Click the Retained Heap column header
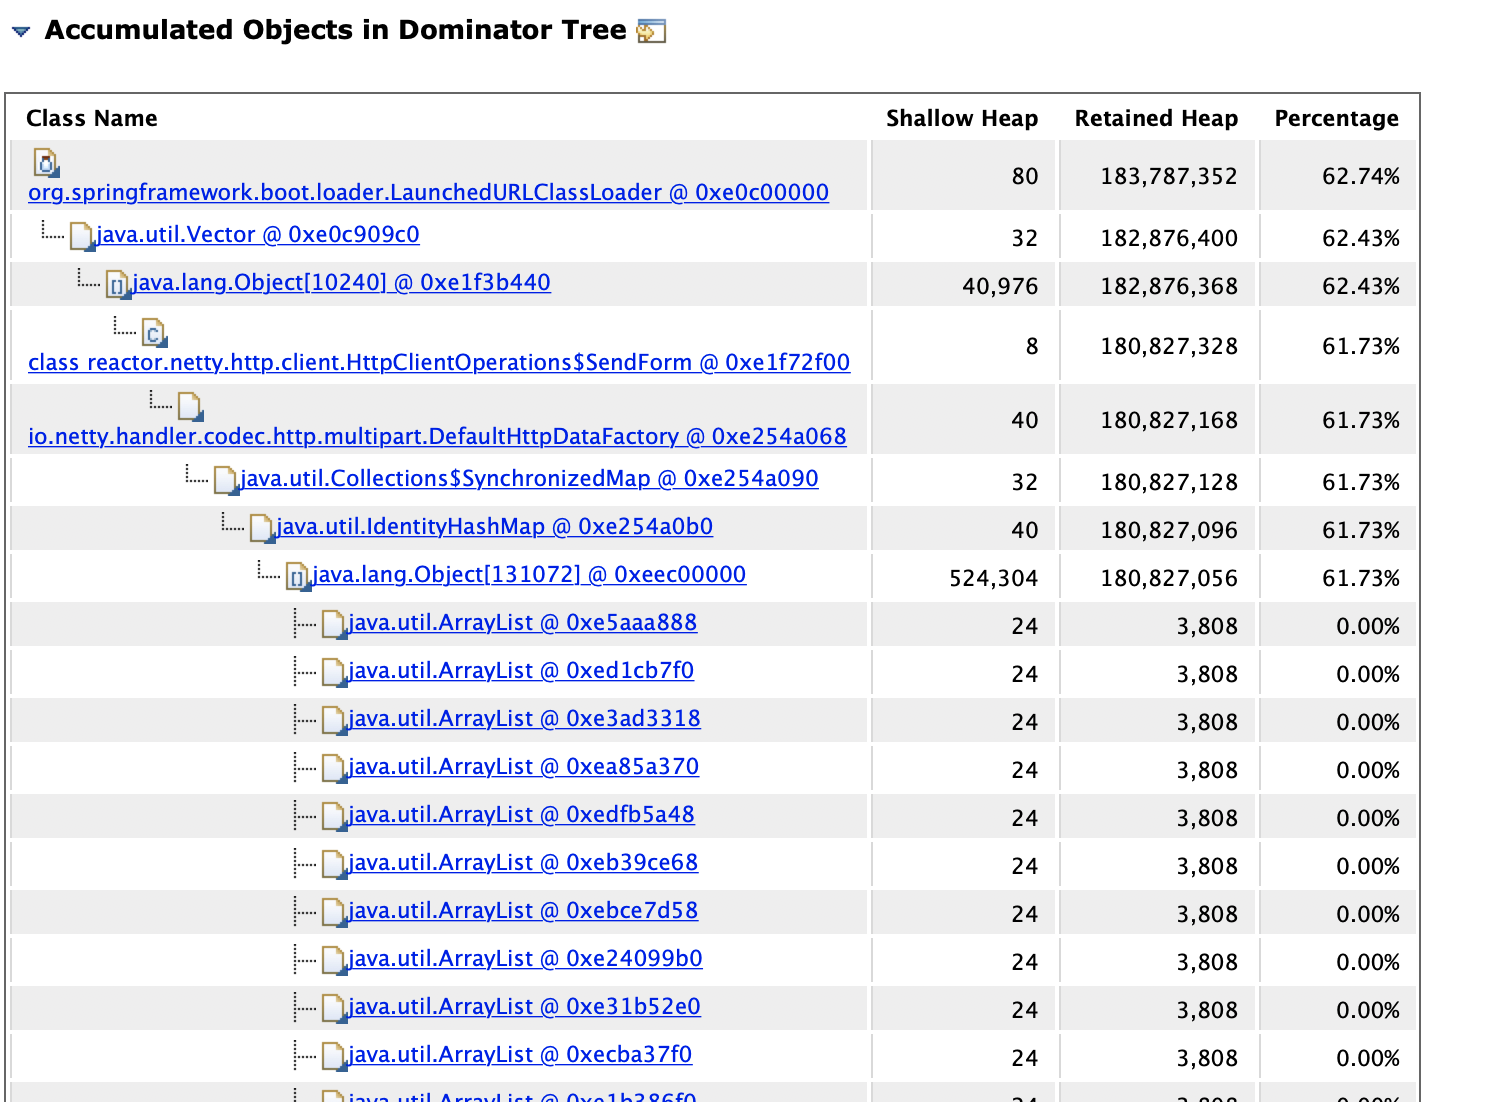The height and width of the screenshot is (1102, 1486). tap(1156, 118)
